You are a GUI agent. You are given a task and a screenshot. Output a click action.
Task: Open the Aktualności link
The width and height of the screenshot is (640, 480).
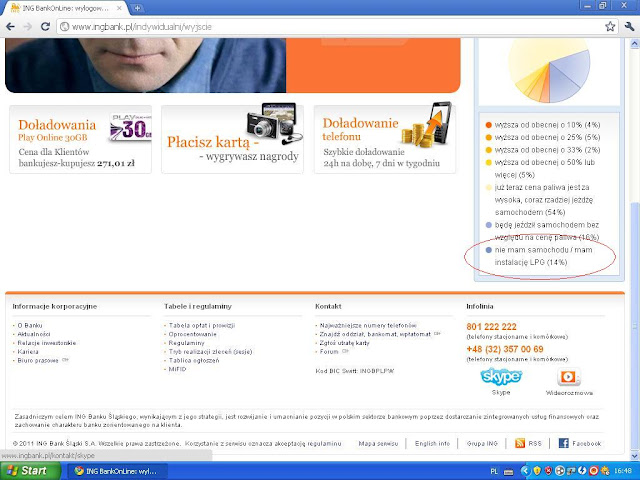(x=34, y=334)
